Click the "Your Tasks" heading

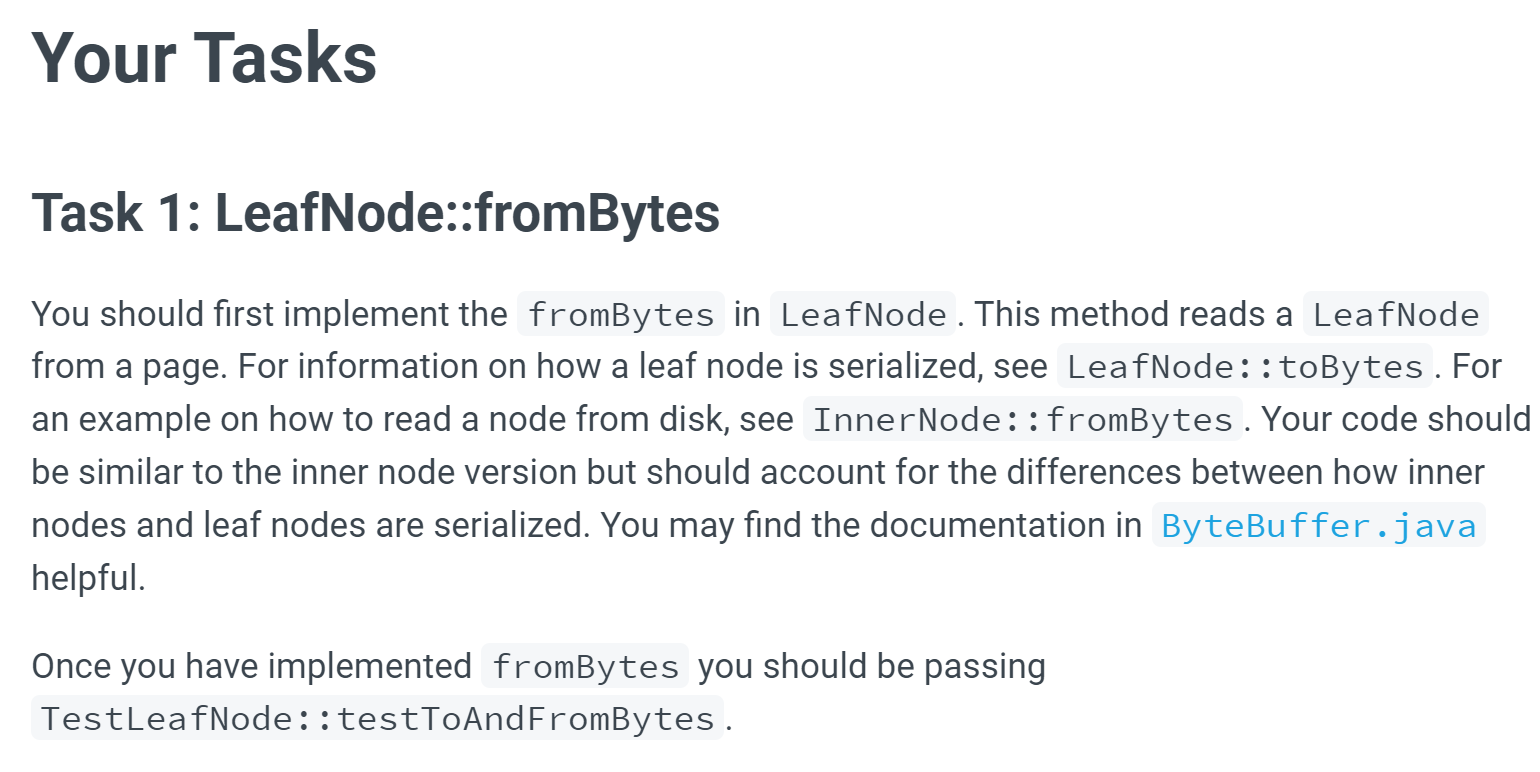(204, 57)
